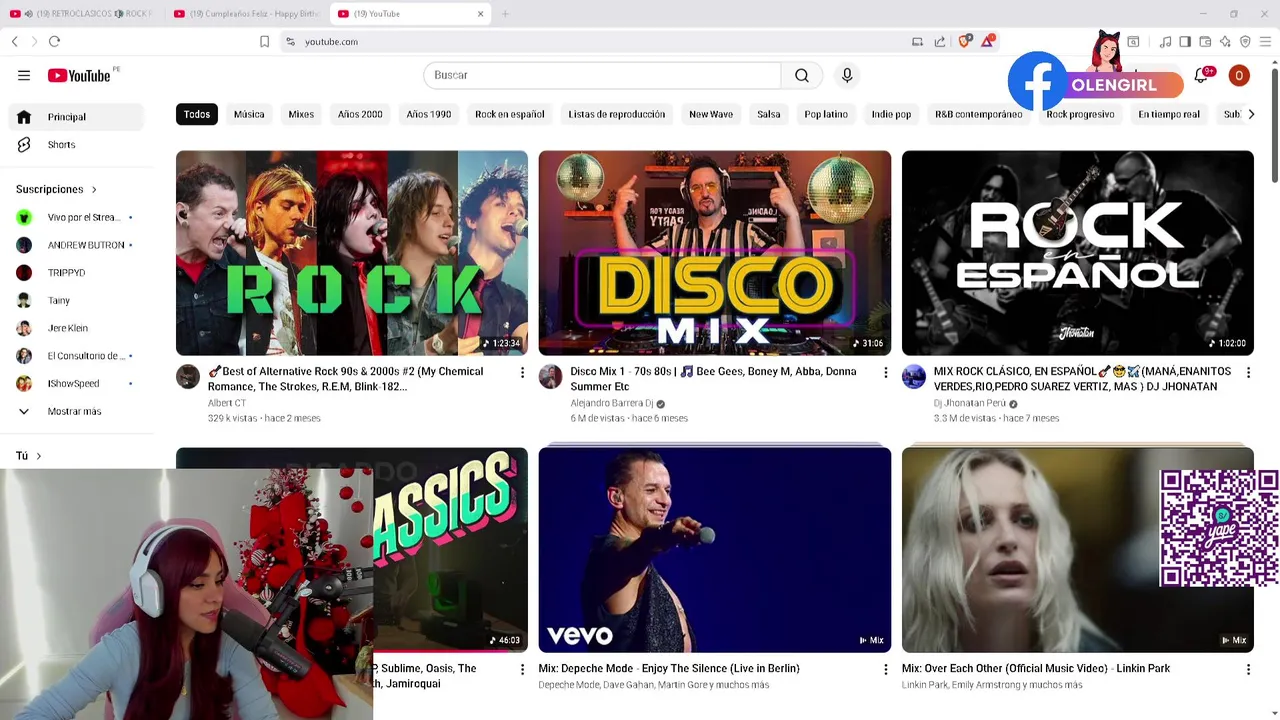Start voice search with microphone icon
1280x720 pixels.
tap(847, 75)
